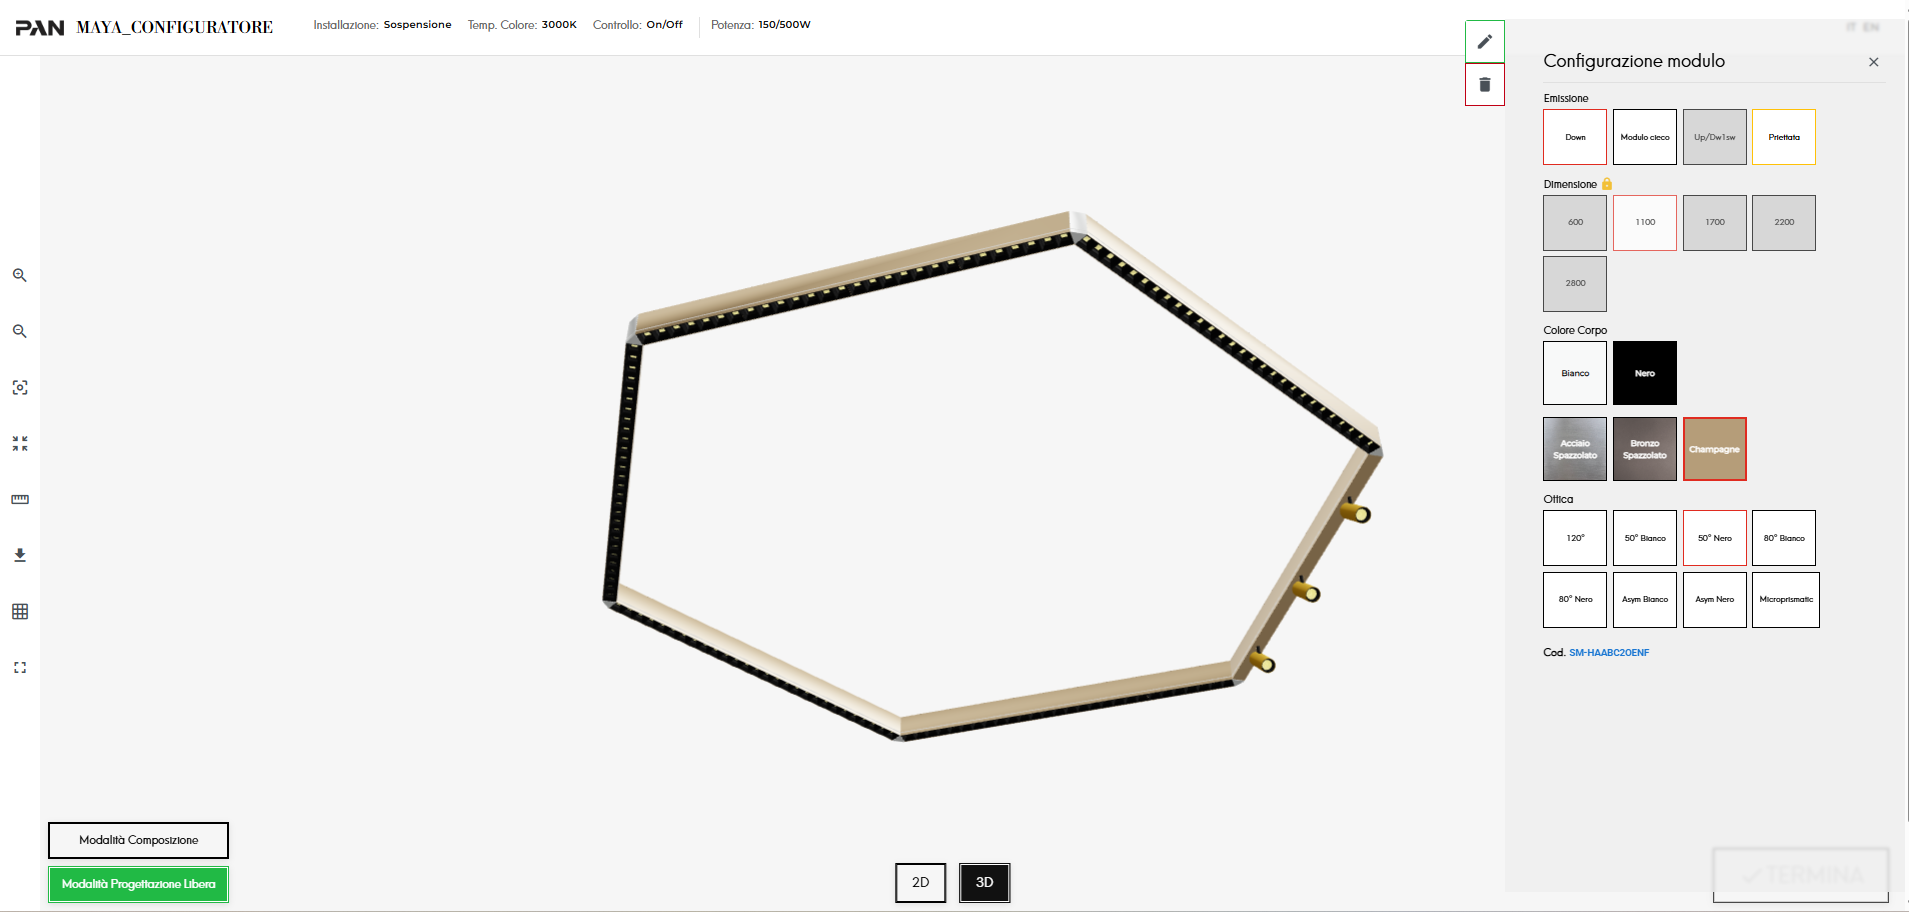Select the Down emission option
1909x912 pixels.
pyautogui.click(x=1575, y=137)
